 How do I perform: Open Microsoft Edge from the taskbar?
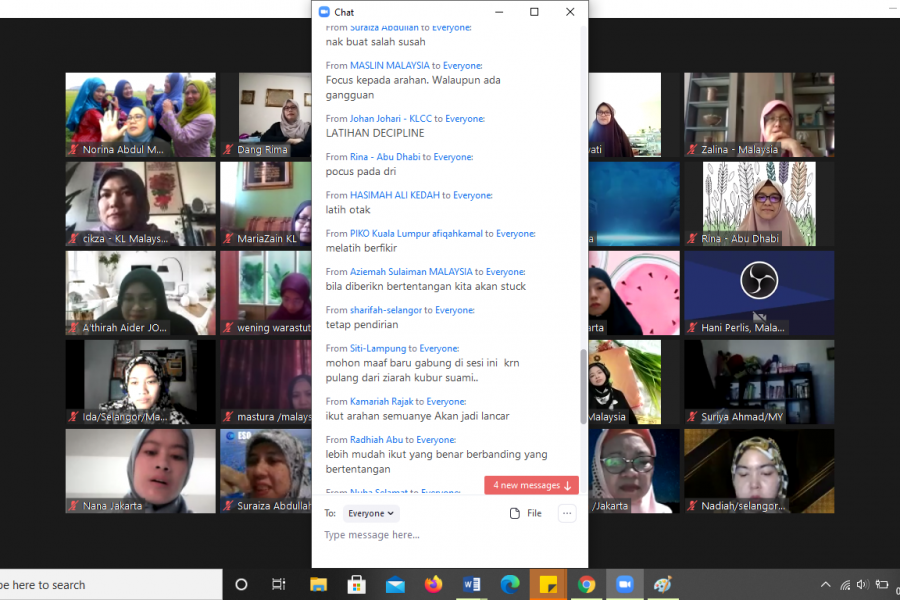510,585
